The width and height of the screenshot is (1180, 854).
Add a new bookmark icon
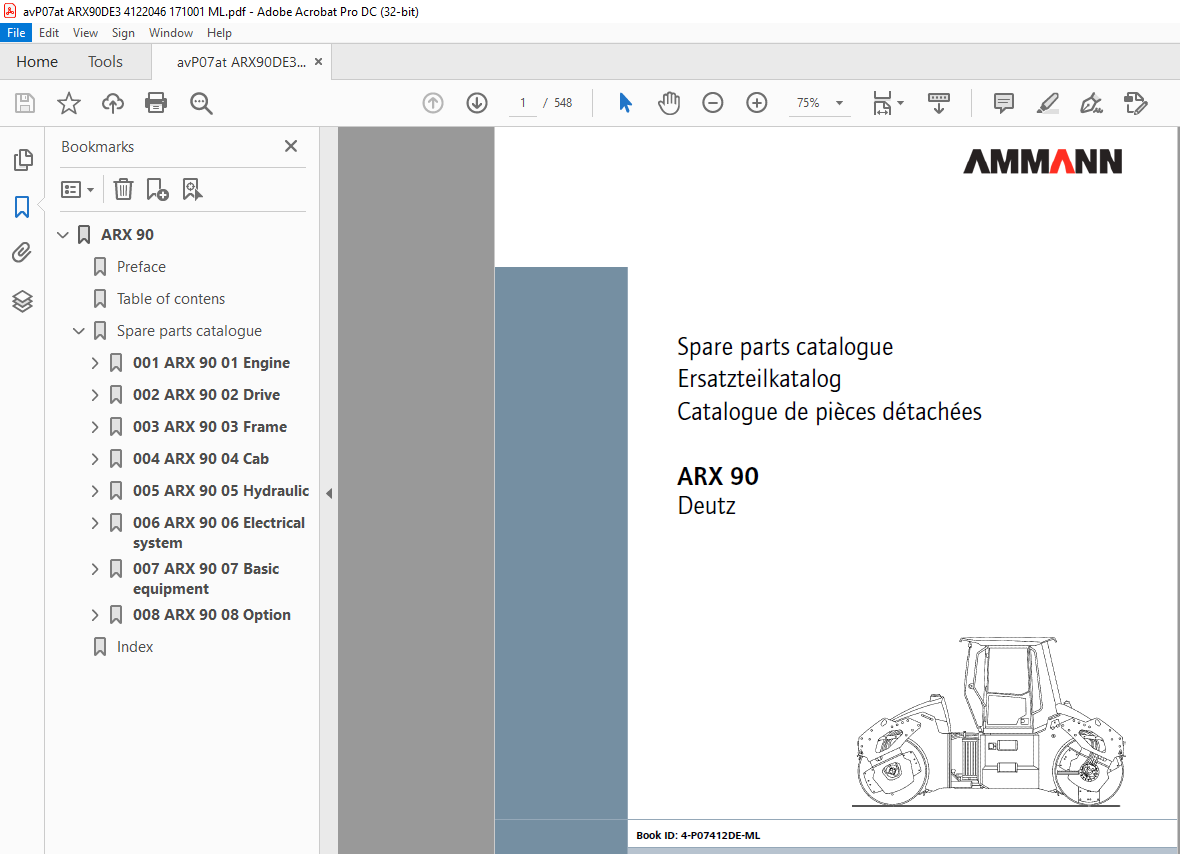click(x=157, y=190)
